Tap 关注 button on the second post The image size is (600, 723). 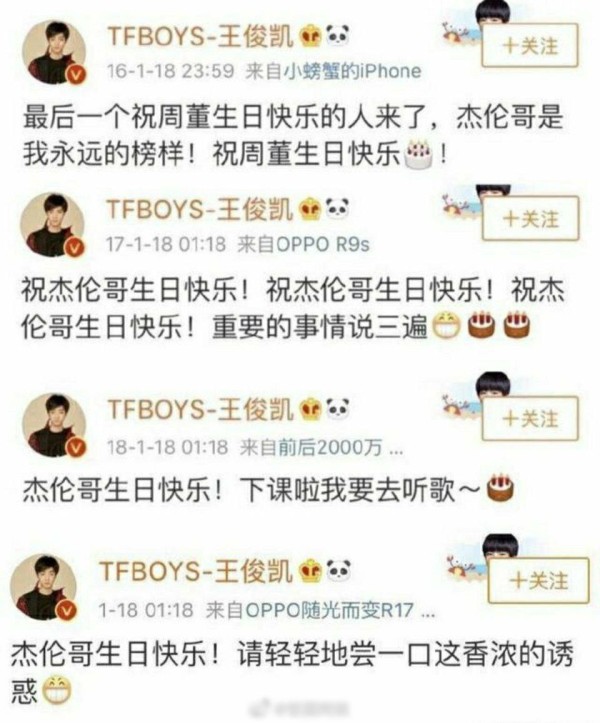coord(530,218)
